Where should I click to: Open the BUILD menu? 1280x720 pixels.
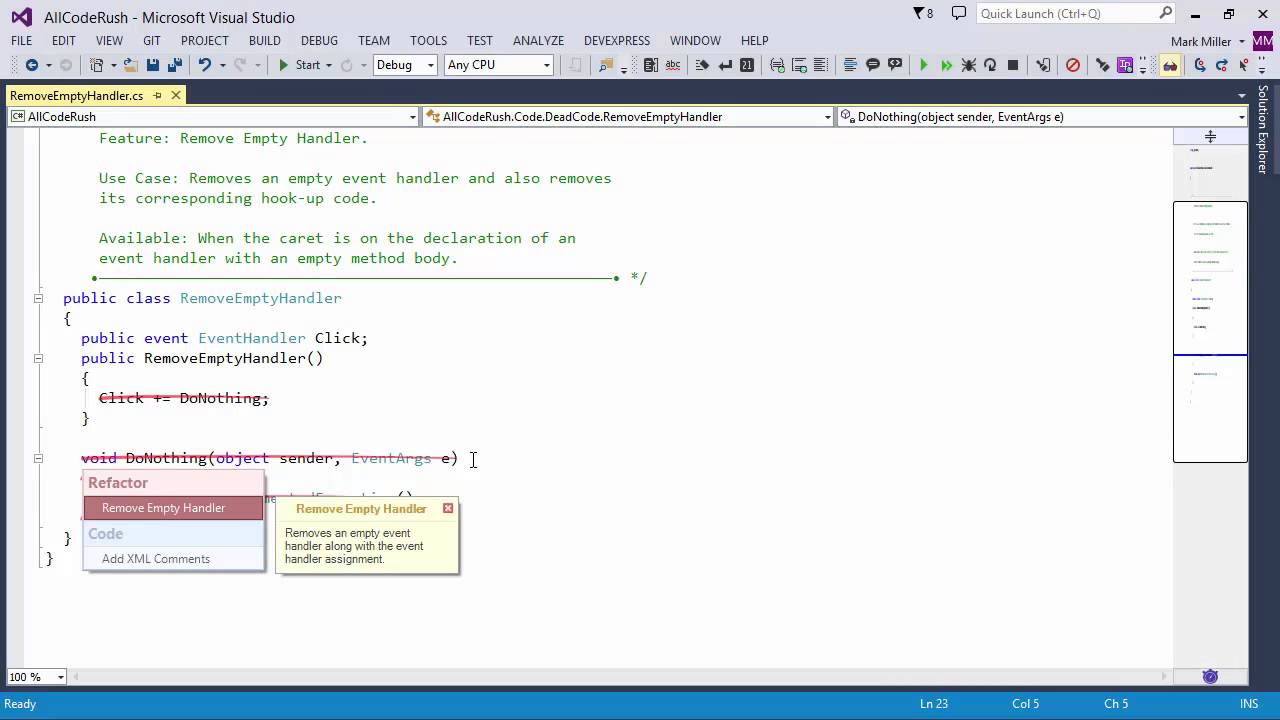coord(264,41)
